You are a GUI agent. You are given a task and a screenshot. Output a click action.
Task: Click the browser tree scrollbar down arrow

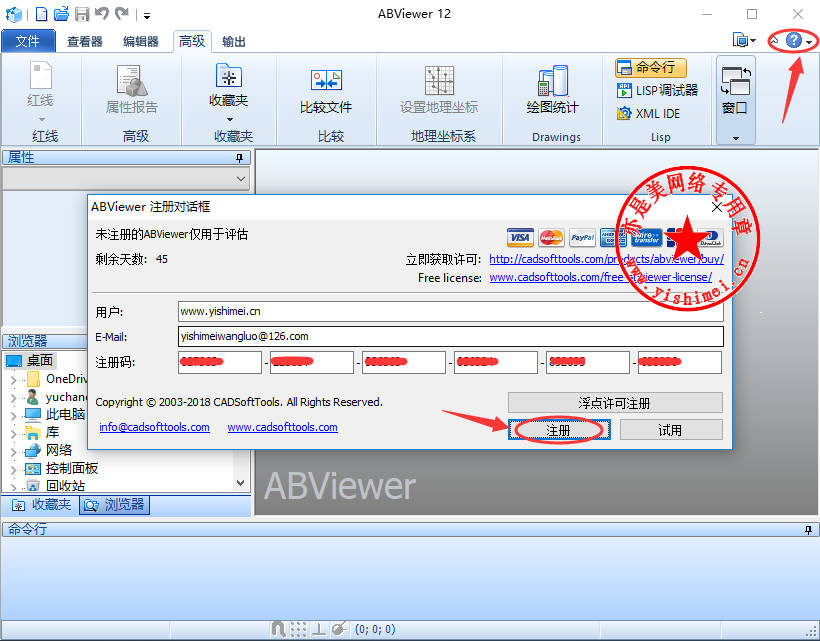(x=241, y=483)
